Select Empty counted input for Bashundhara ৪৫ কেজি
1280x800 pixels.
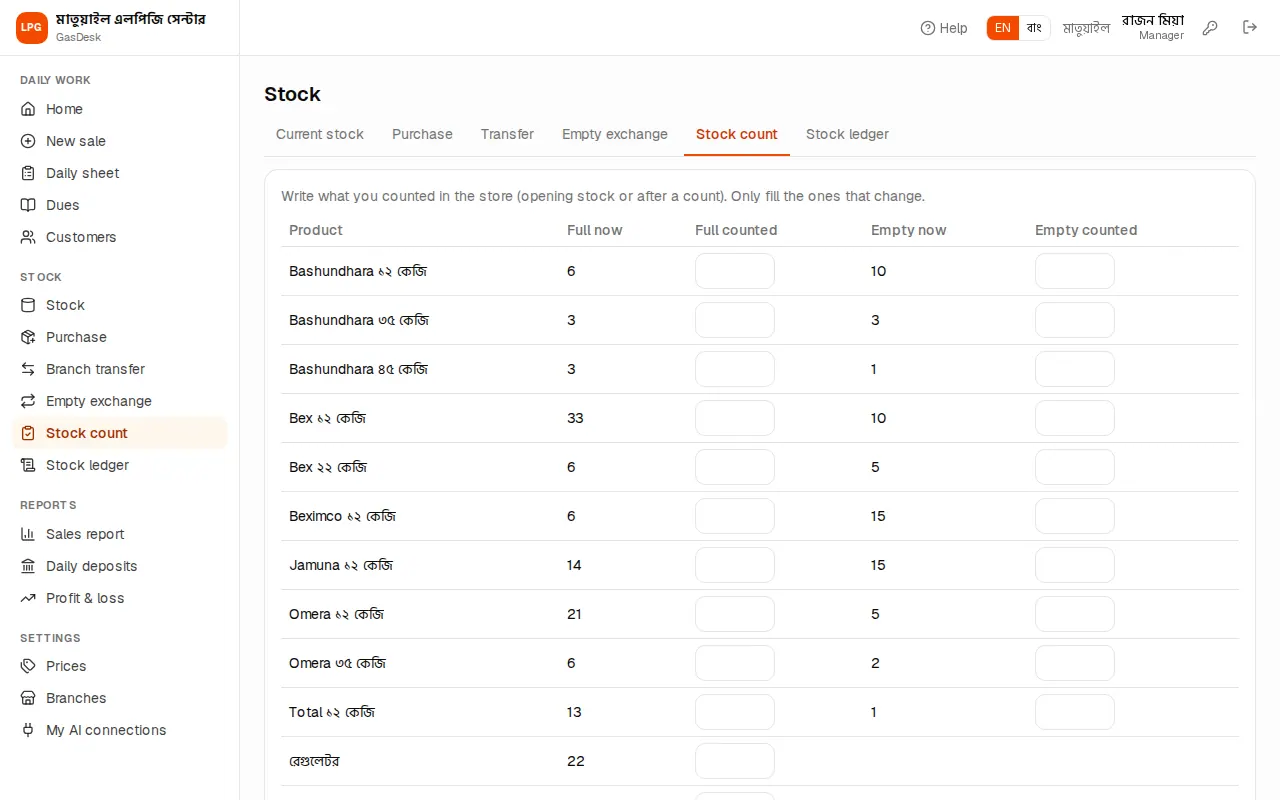click(1075, 369)
